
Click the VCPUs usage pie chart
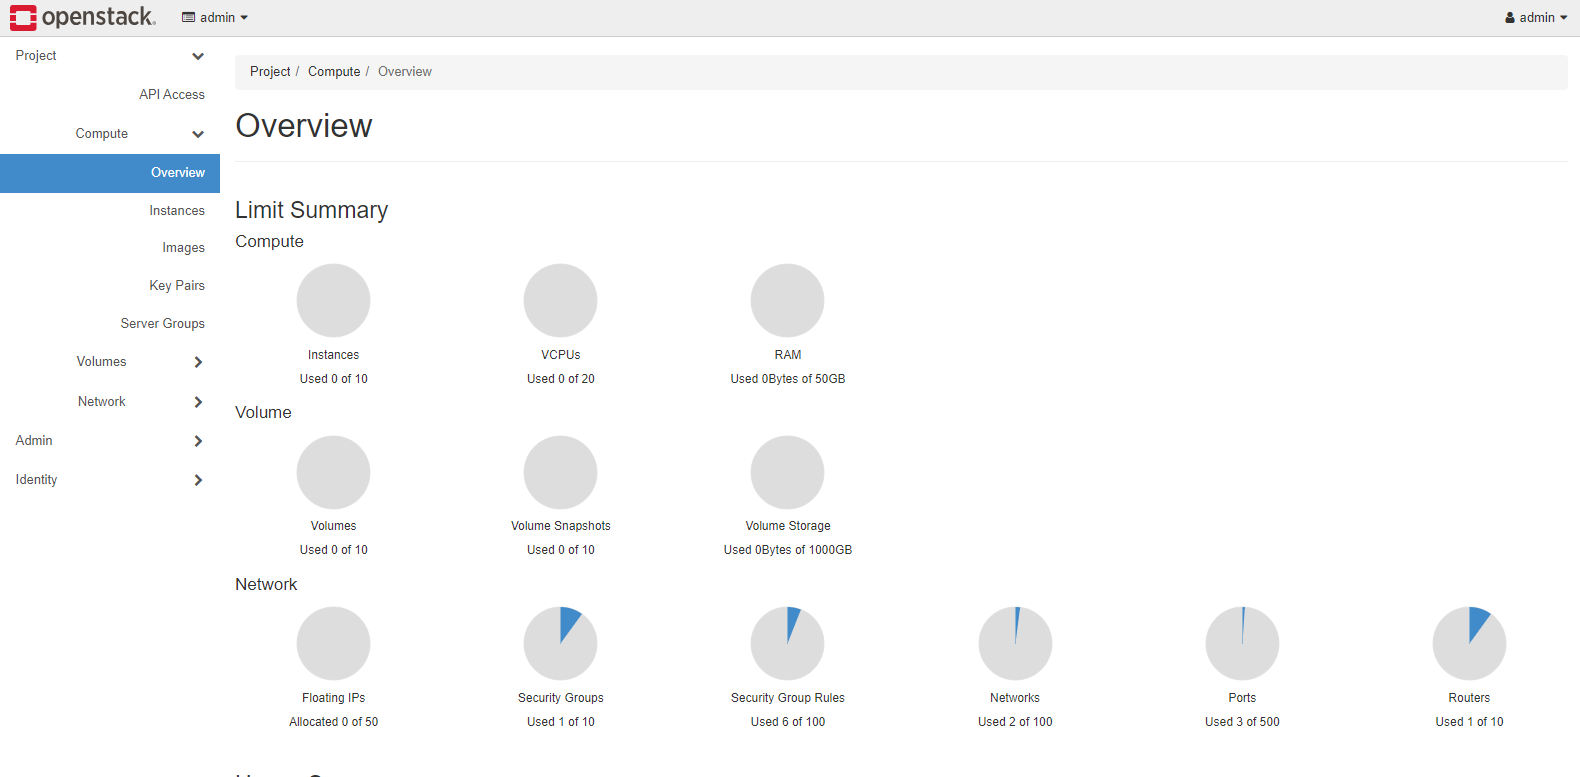(561, 300)
